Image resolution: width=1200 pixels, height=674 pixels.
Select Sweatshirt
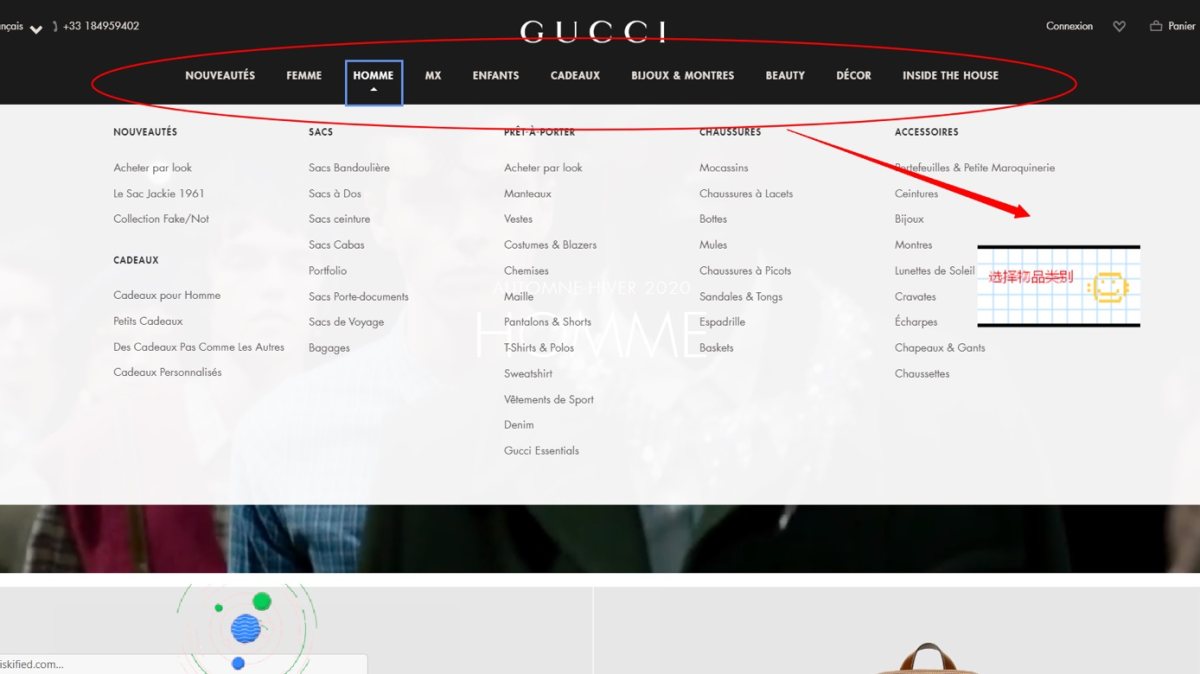pos(528,374)
